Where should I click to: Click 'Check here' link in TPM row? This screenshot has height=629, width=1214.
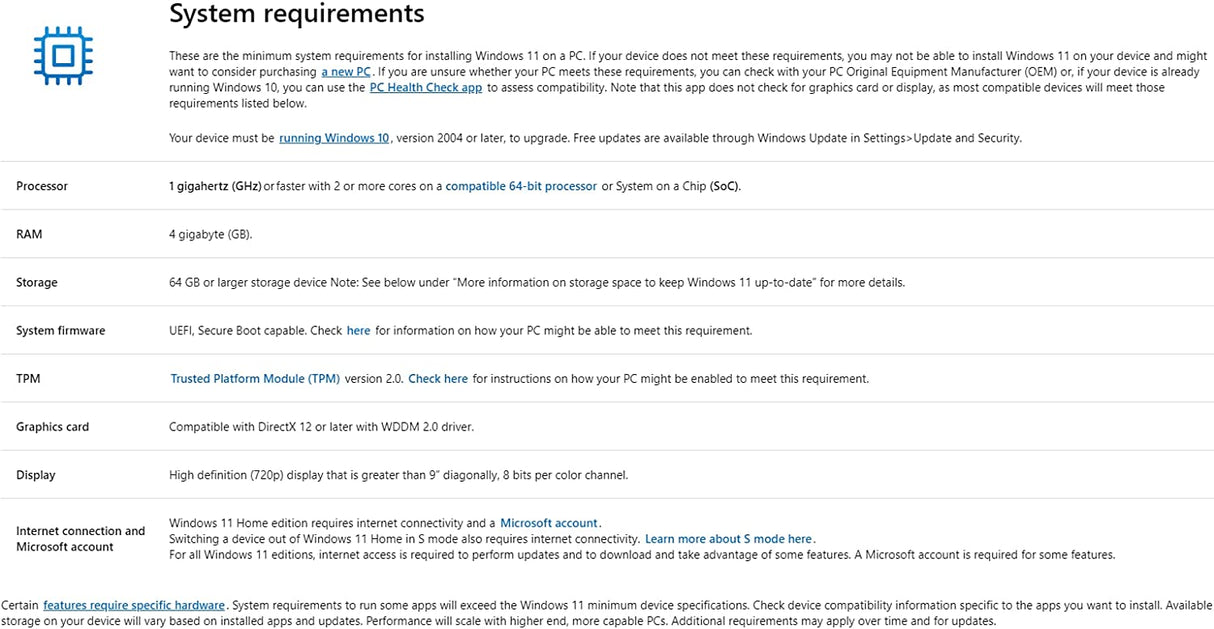(x=438, y=379)
